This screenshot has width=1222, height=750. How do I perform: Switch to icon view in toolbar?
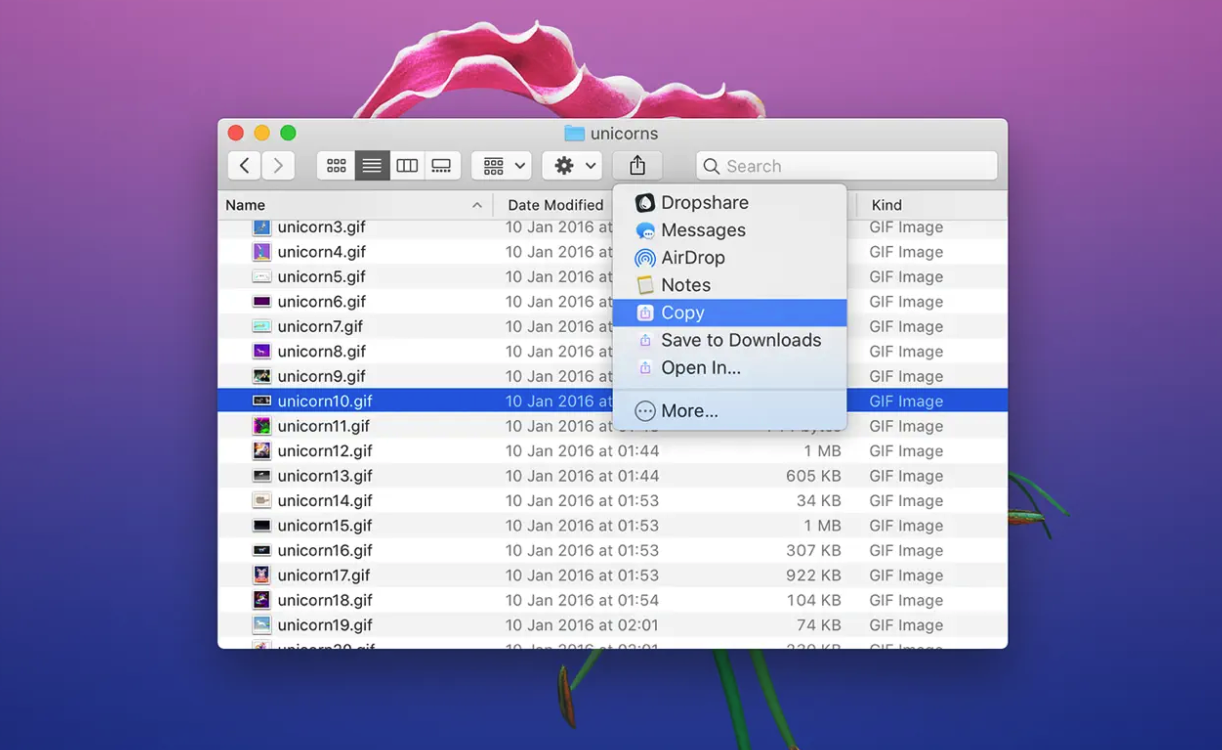[336, 166]
